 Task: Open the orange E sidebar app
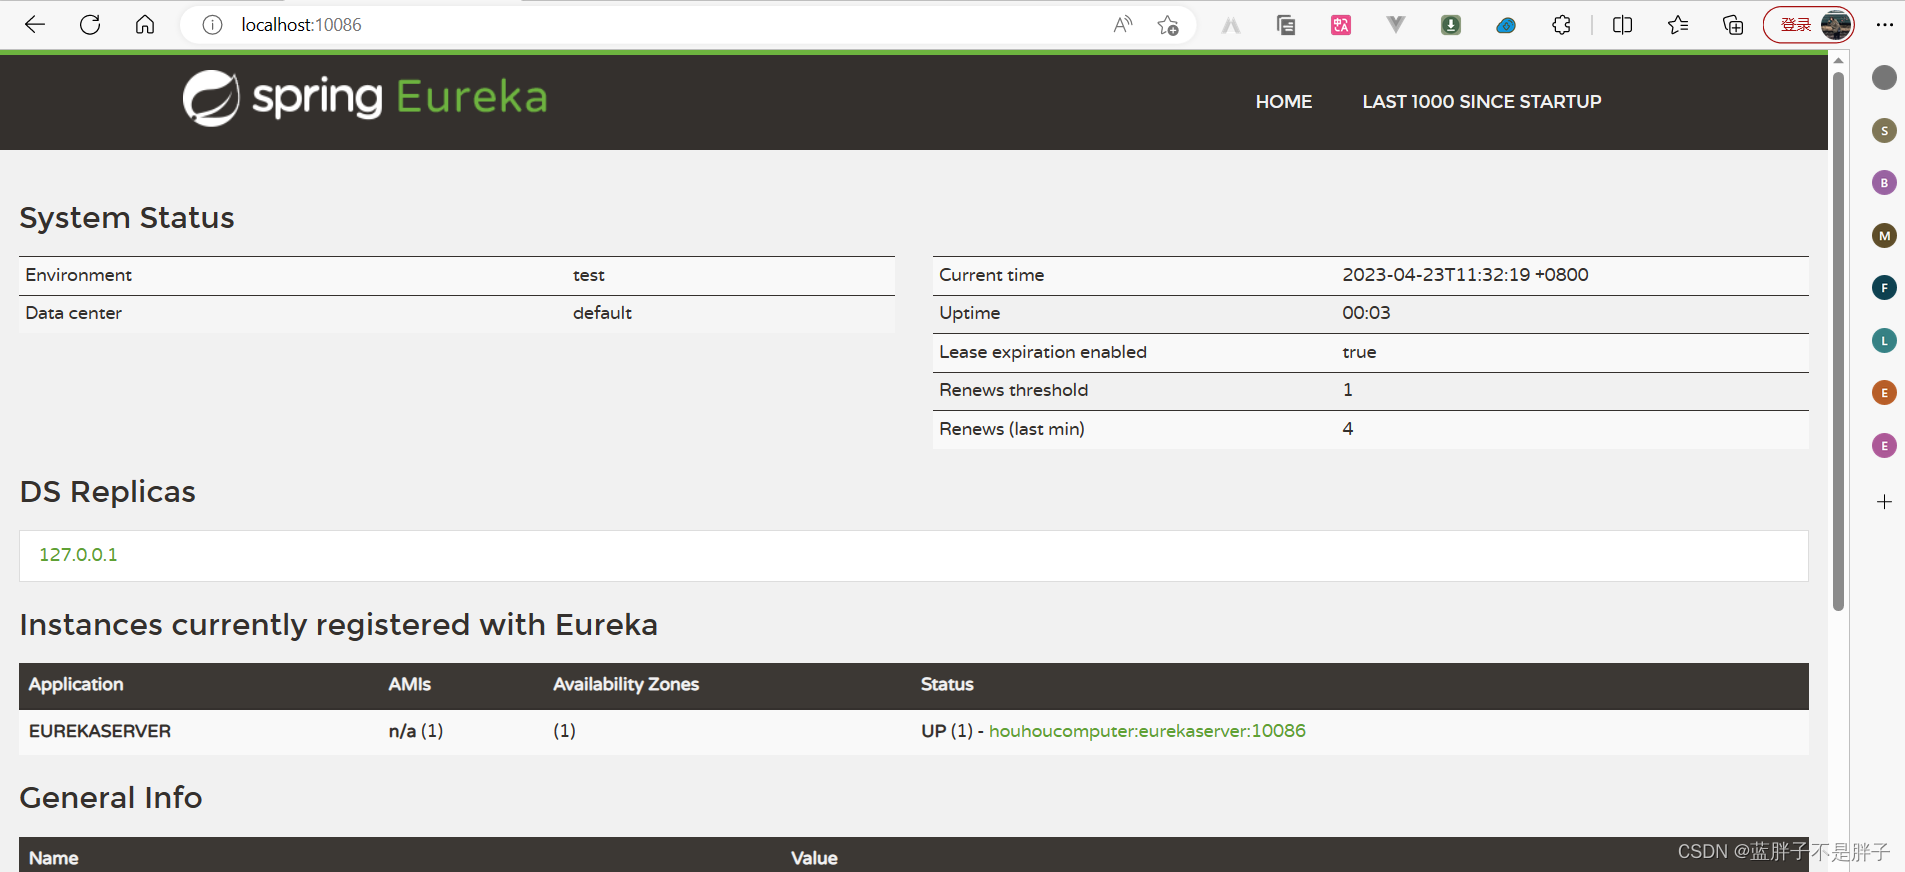[x=1884, y=393]
